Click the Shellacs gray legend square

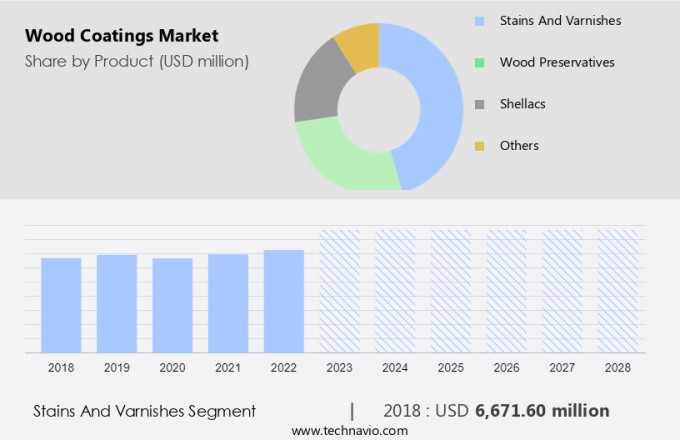click(x=480, y=104)
